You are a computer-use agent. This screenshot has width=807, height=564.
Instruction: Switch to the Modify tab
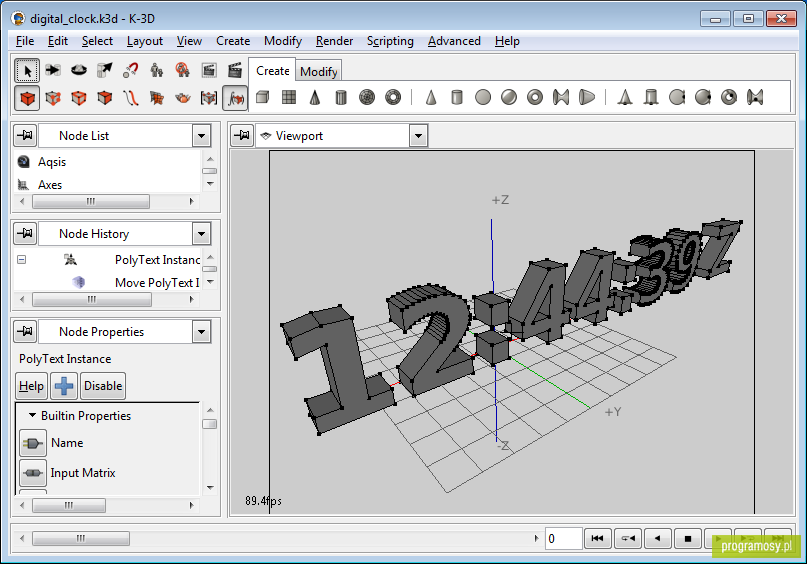coord(319,72)
